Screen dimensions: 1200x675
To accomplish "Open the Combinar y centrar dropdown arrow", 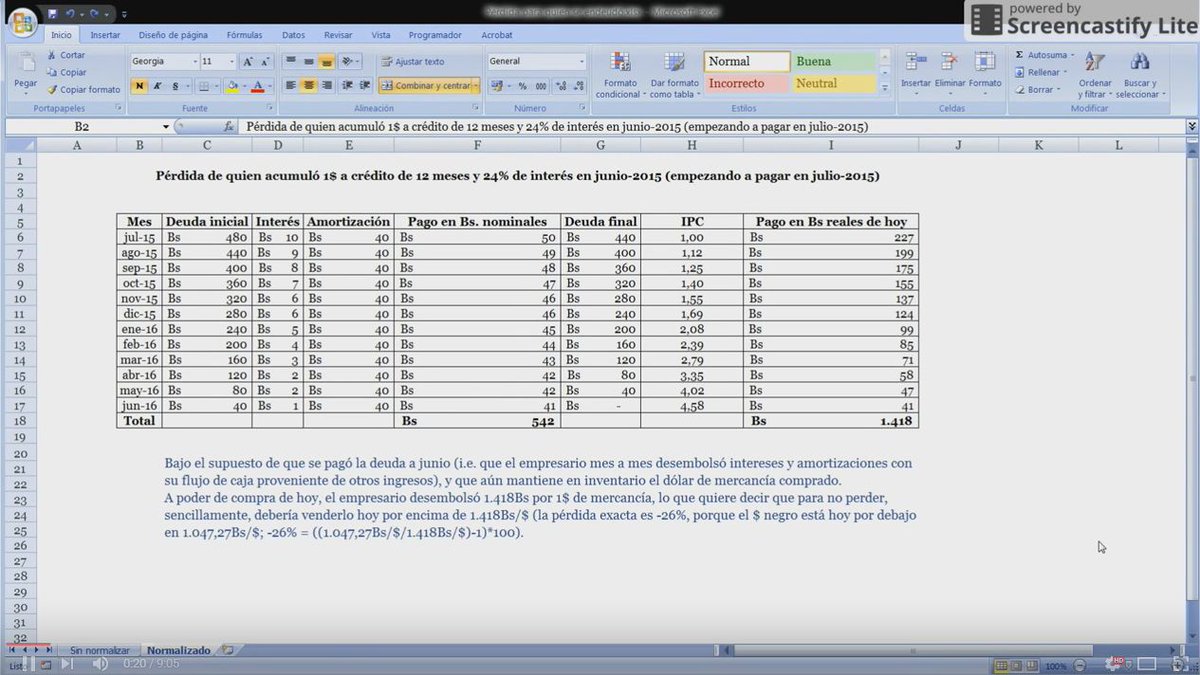I will click(476, 86).
